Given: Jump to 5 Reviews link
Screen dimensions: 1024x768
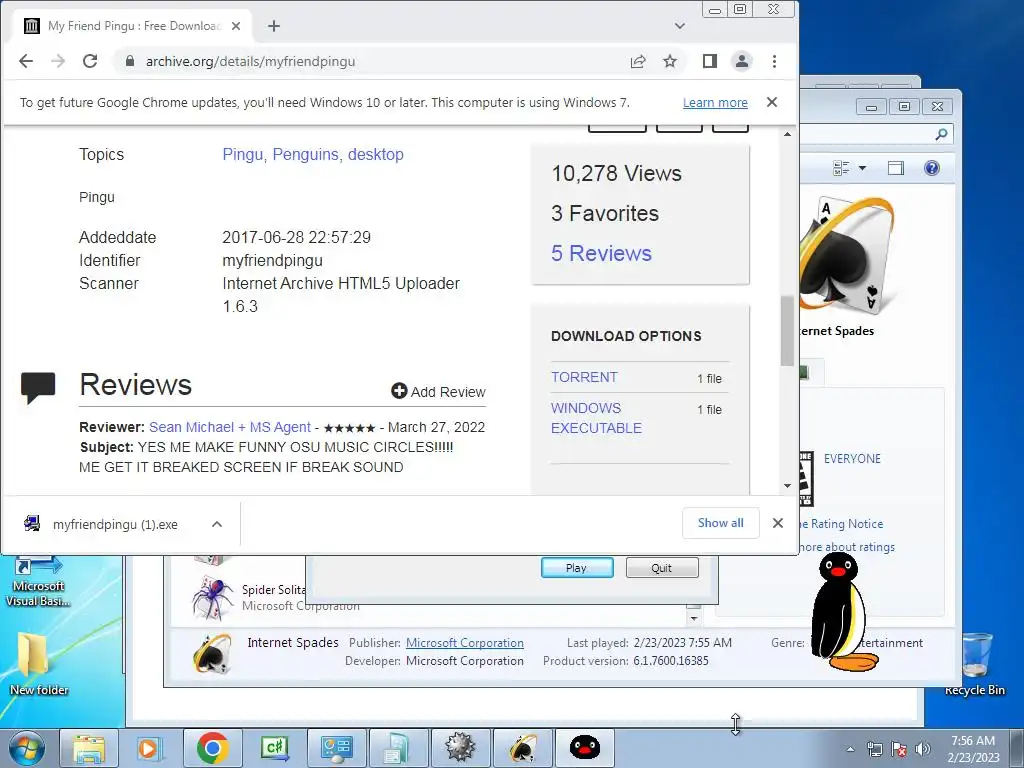Looking at the screenshot, I should pyautogui.click(x=601, y=253).
